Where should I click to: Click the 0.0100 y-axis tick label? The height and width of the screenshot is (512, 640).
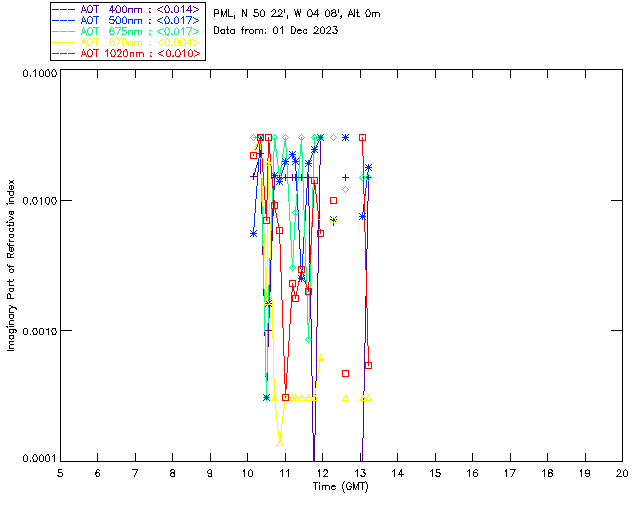(x=40, y=201)
